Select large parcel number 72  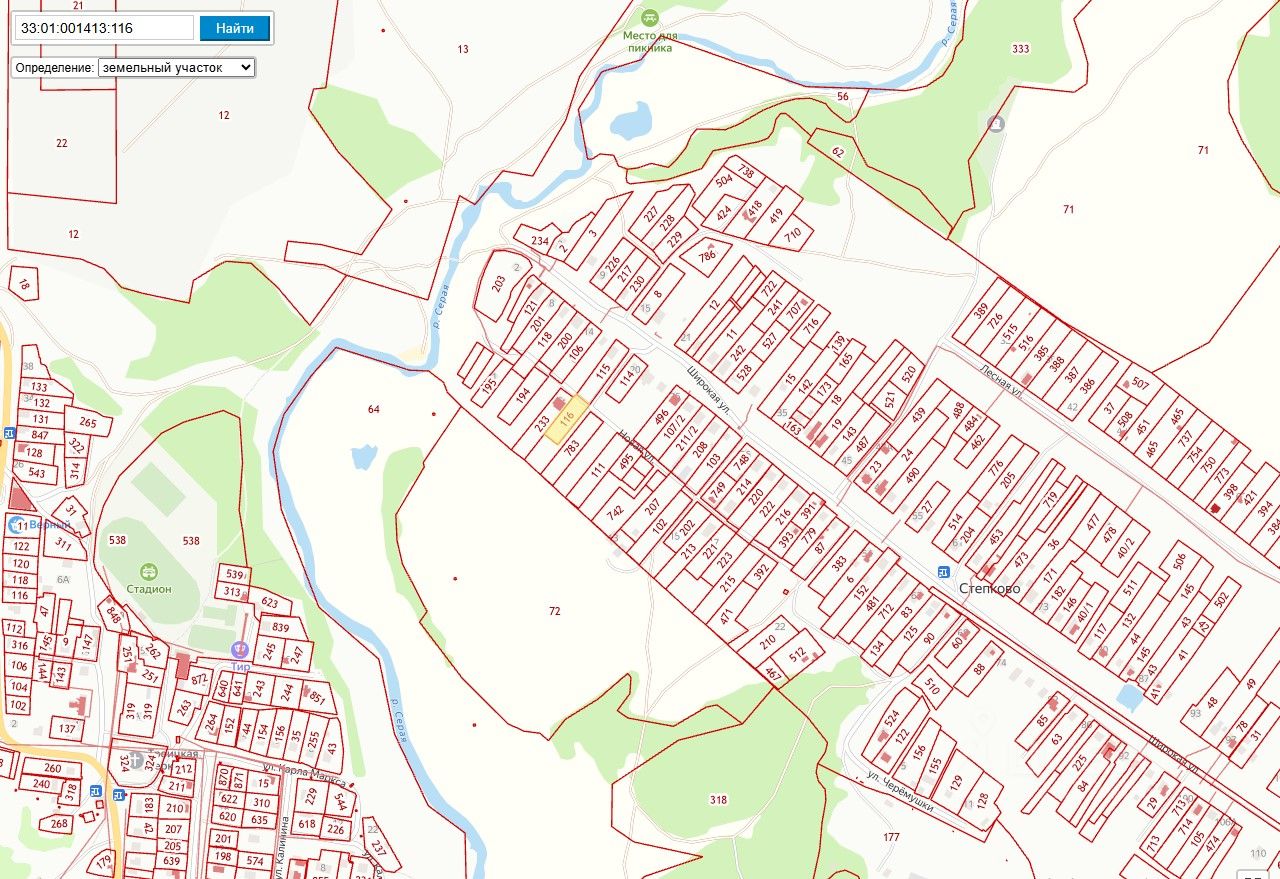[555, 610]
